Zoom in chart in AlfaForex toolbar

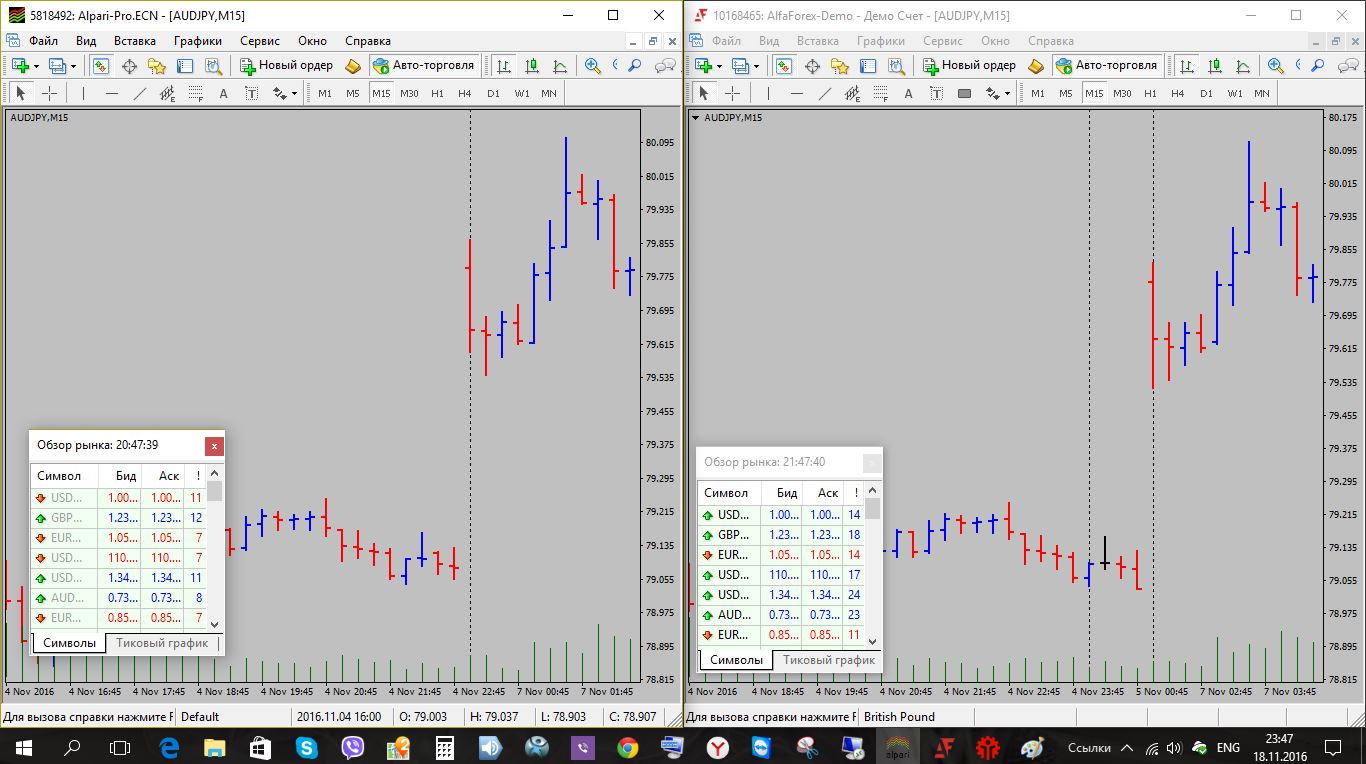1276,65
